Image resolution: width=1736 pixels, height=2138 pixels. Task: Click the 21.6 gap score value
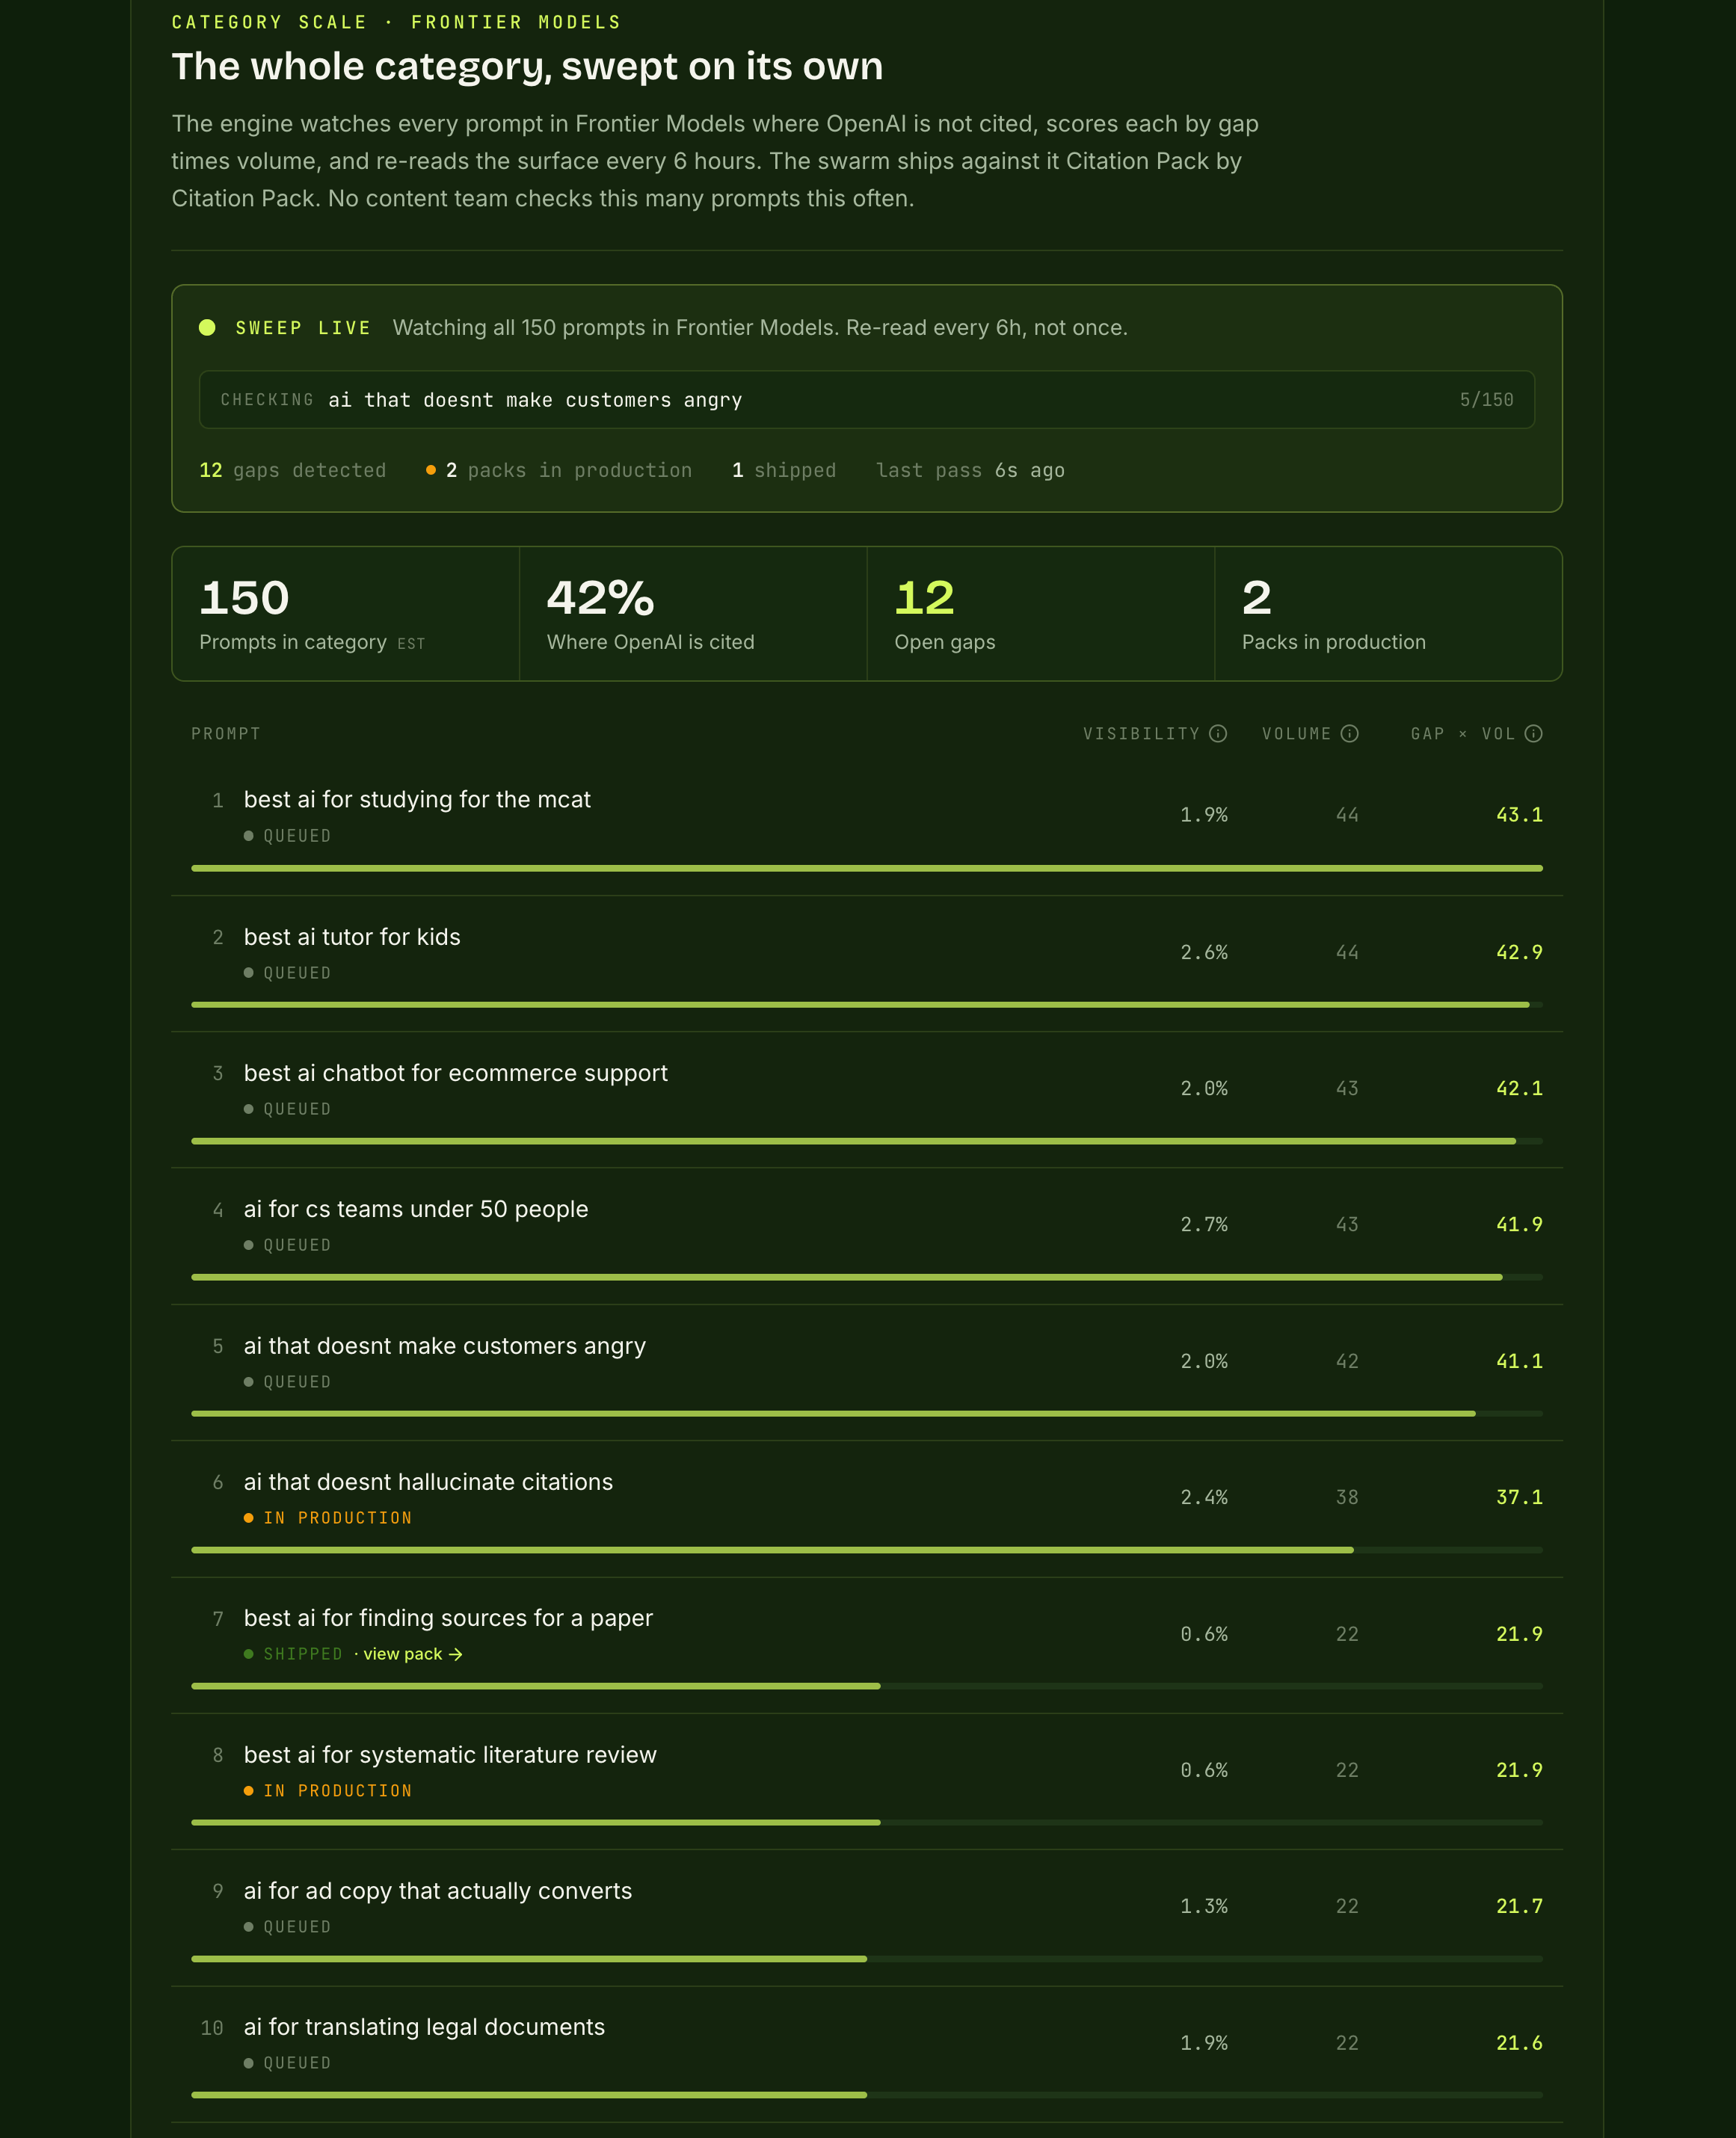pyautogui.click(x=1519, y=2042)
